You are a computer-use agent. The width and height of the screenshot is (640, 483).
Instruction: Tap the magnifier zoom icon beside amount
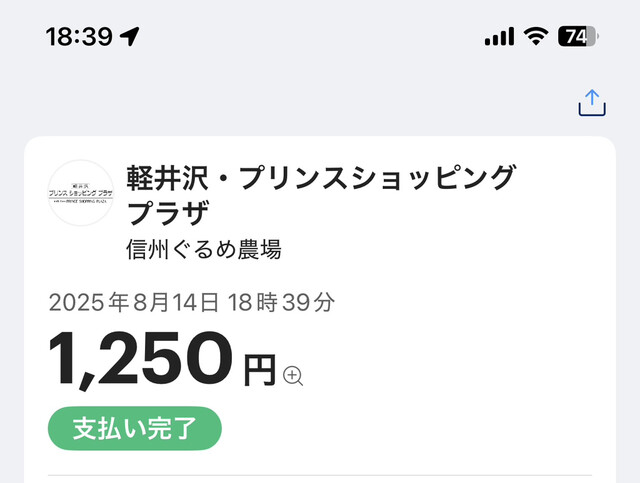293,376
